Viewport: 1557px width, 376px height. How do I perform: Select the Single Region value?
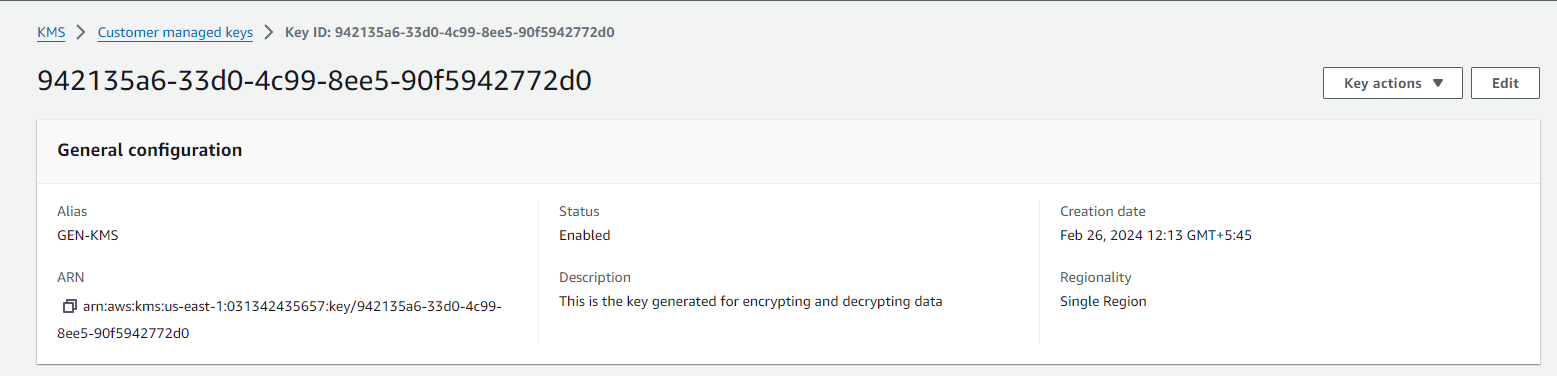tap(1103, 301)
